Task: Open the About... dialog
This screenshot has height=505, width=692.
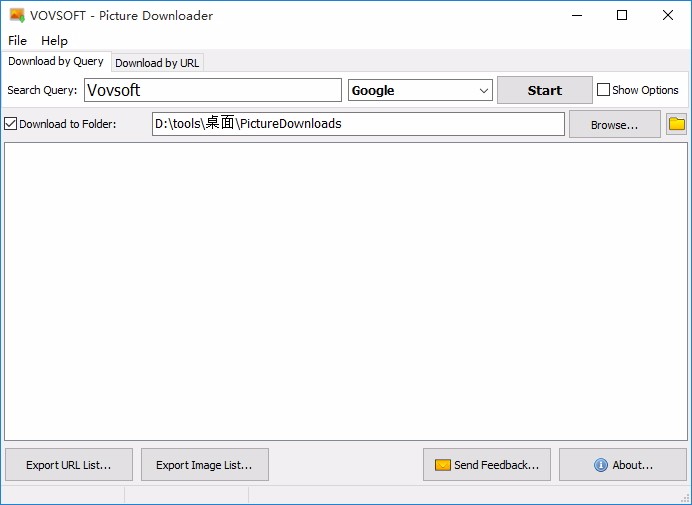Action: point(623,465)
